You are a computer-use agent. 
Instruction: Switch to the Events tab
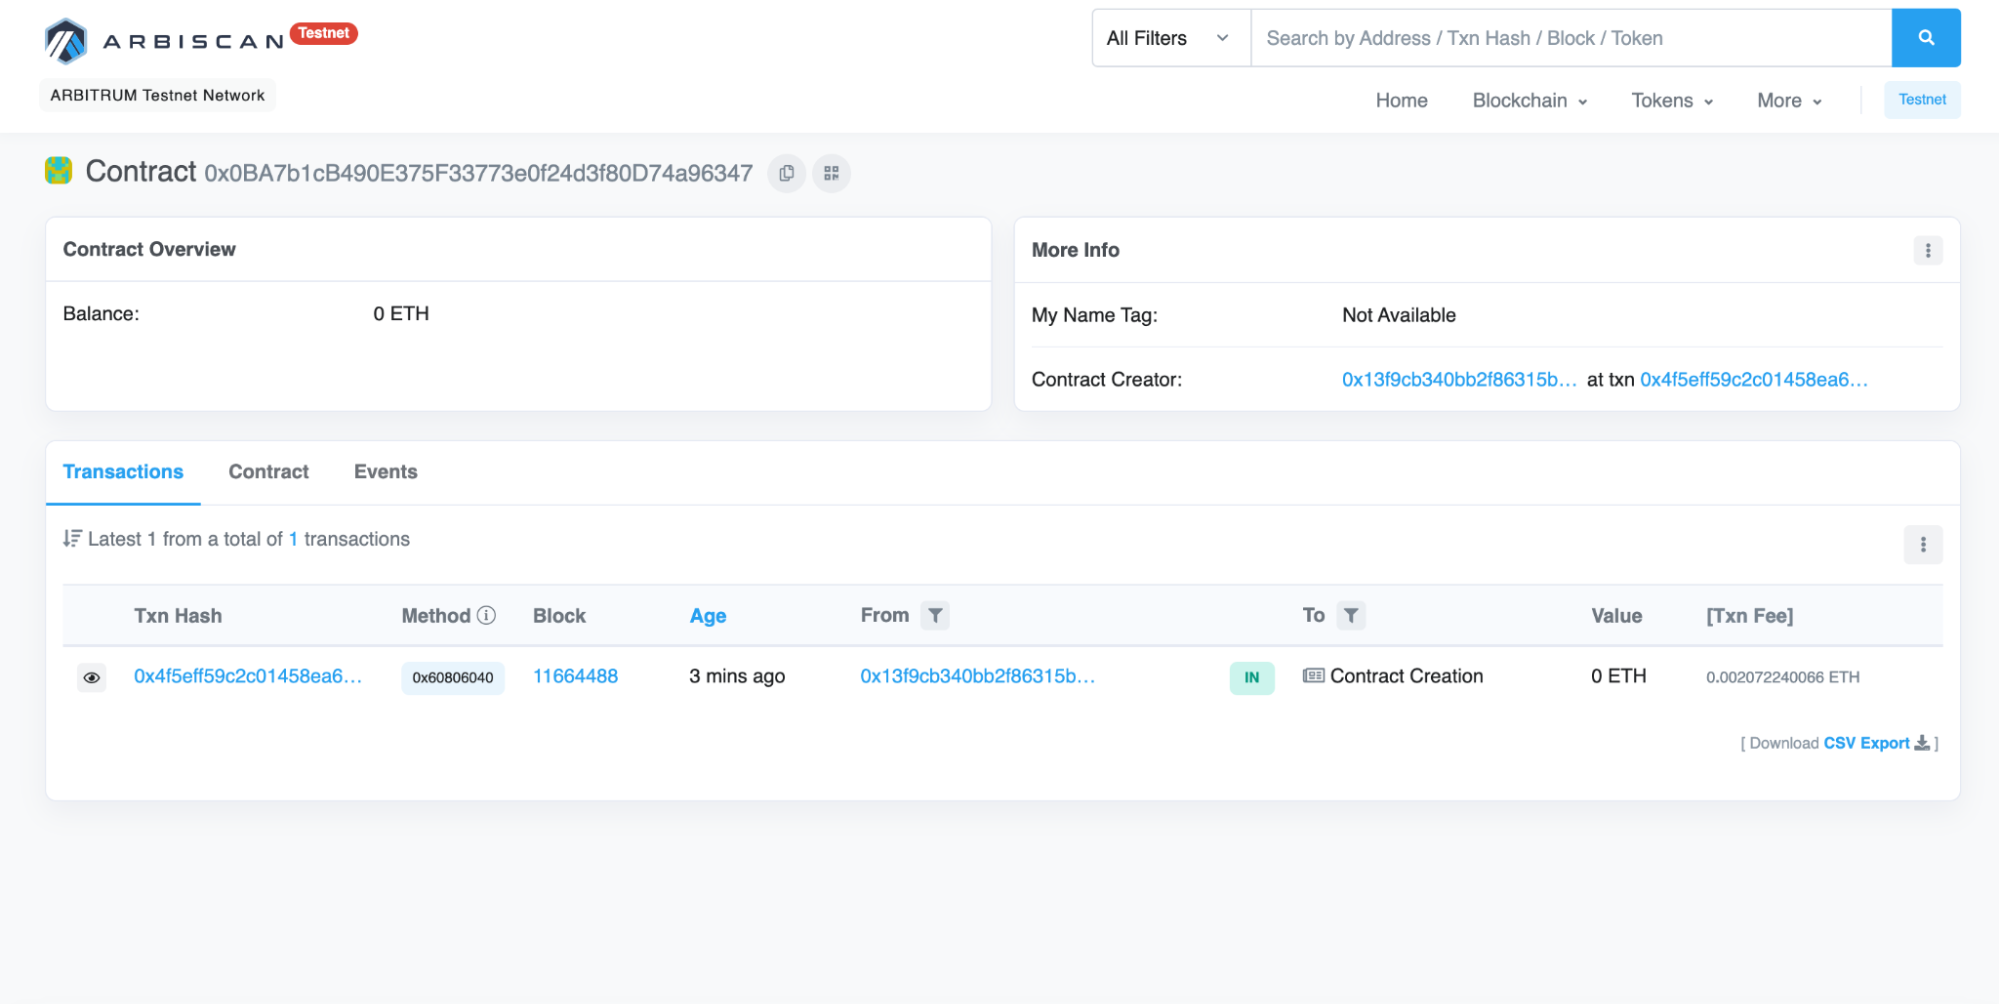click(x=385, y=472)
